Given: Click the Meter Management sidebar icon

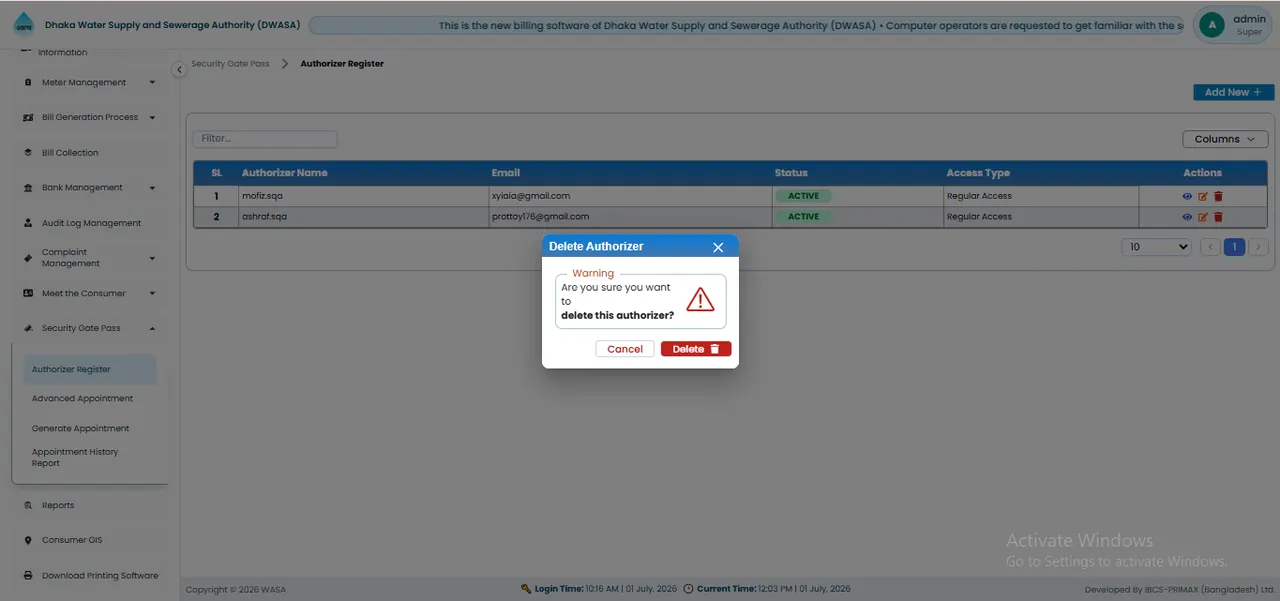Looking at the screenshot, I should (x=28, y=83).
